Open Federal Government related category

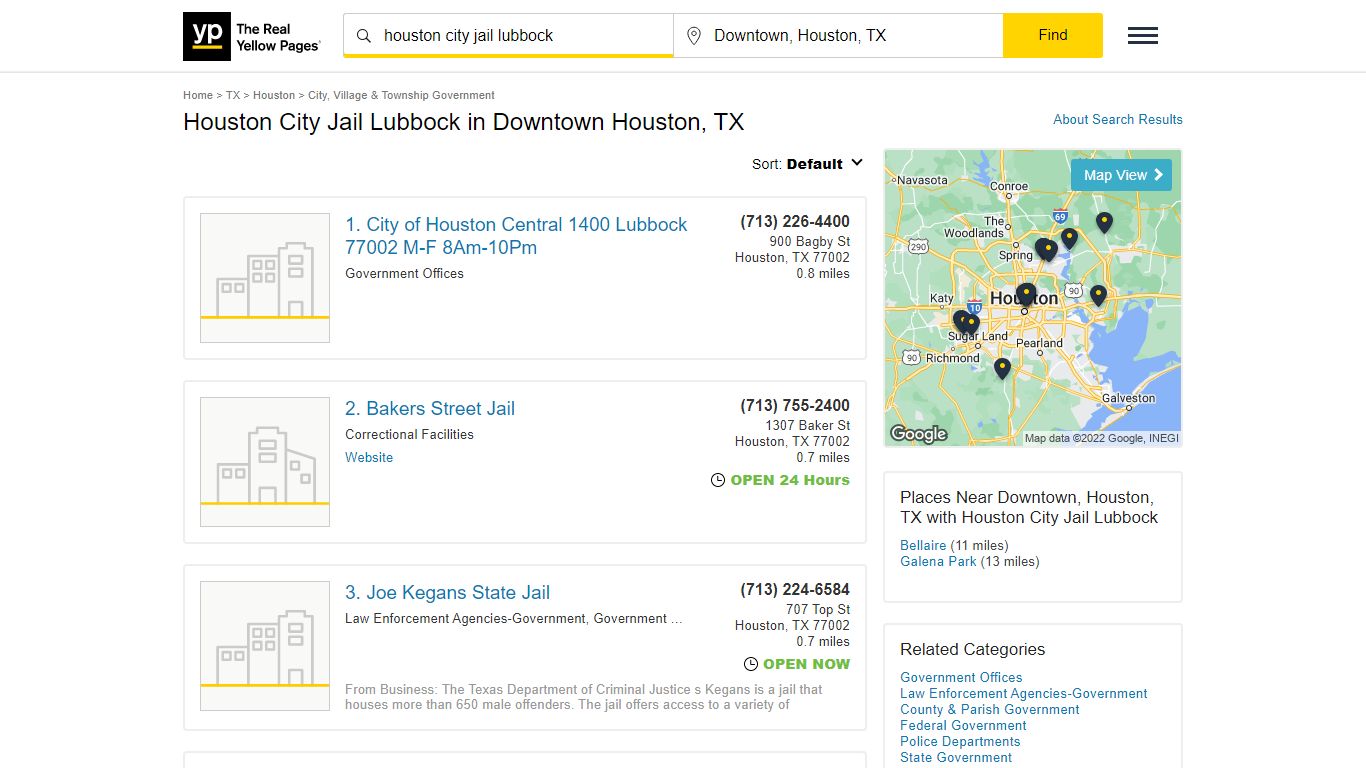[963, 725]
